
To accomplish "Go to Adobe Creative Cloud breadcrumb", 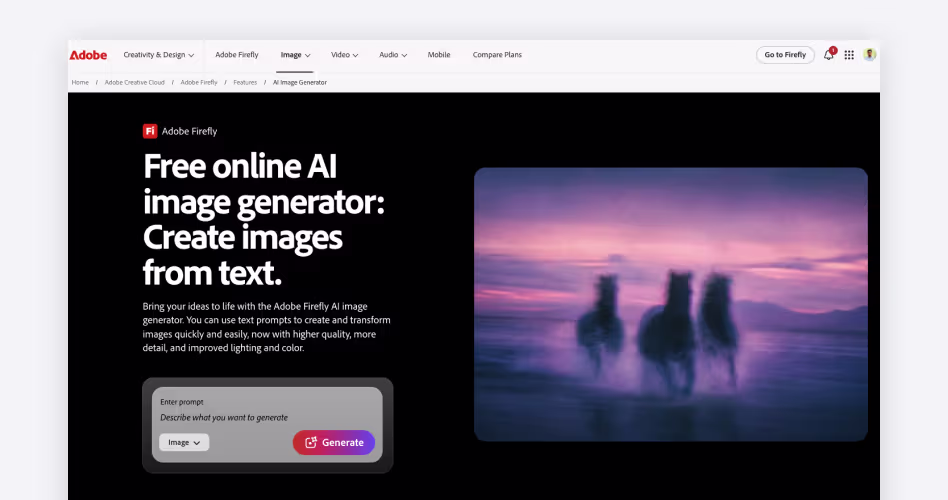I will [x=134, y=82].
